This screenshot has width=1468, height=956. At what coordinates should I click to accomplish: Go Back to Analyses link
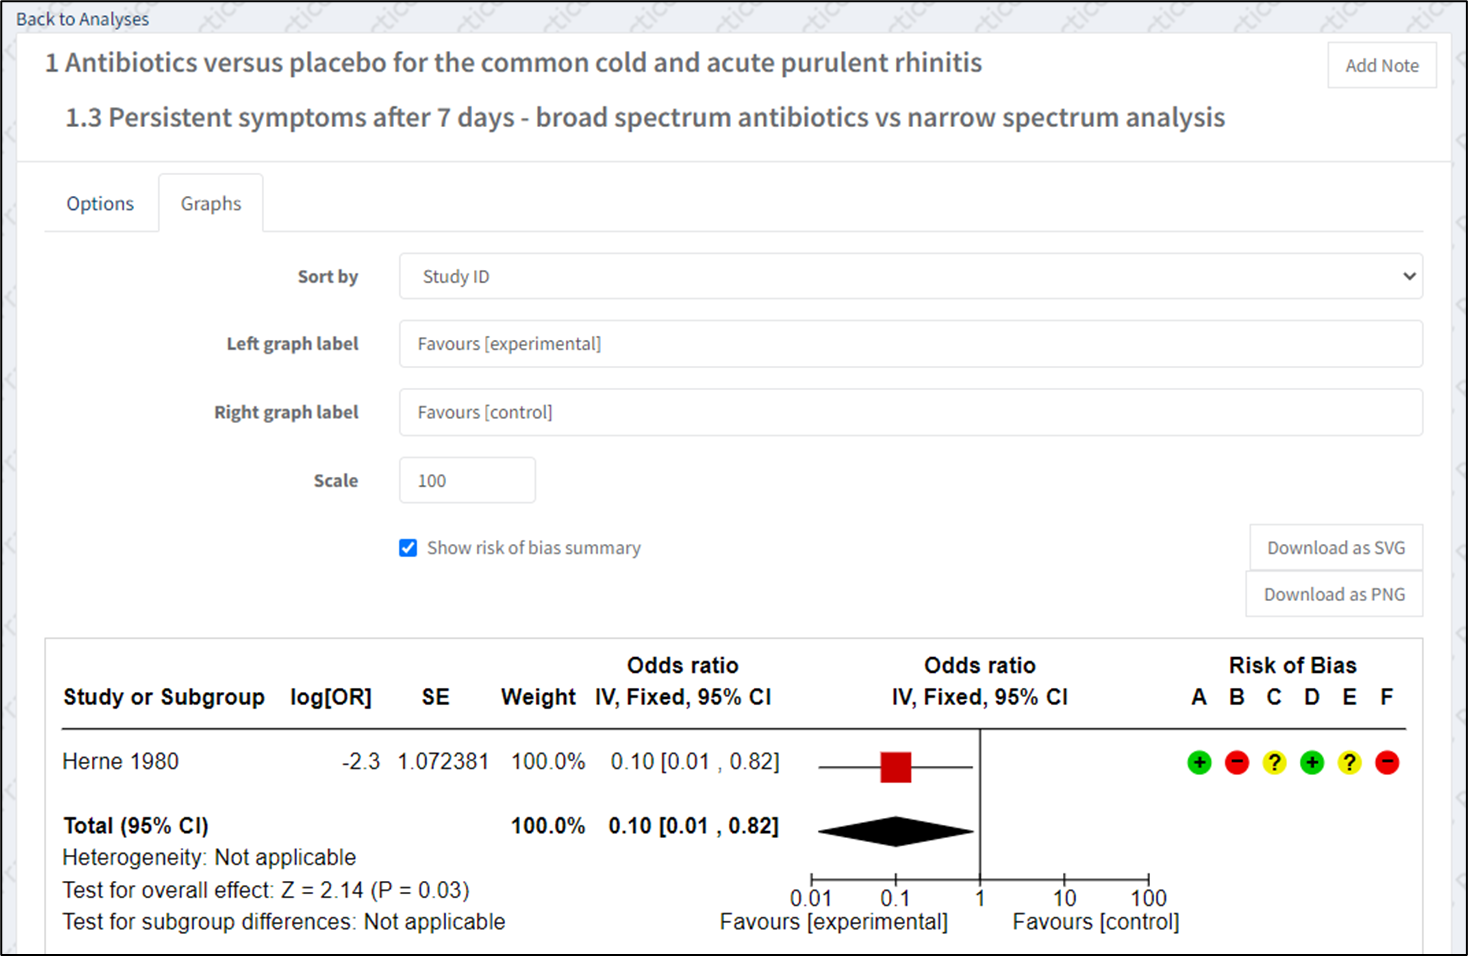pyautogui.click(x=82, y=19)
